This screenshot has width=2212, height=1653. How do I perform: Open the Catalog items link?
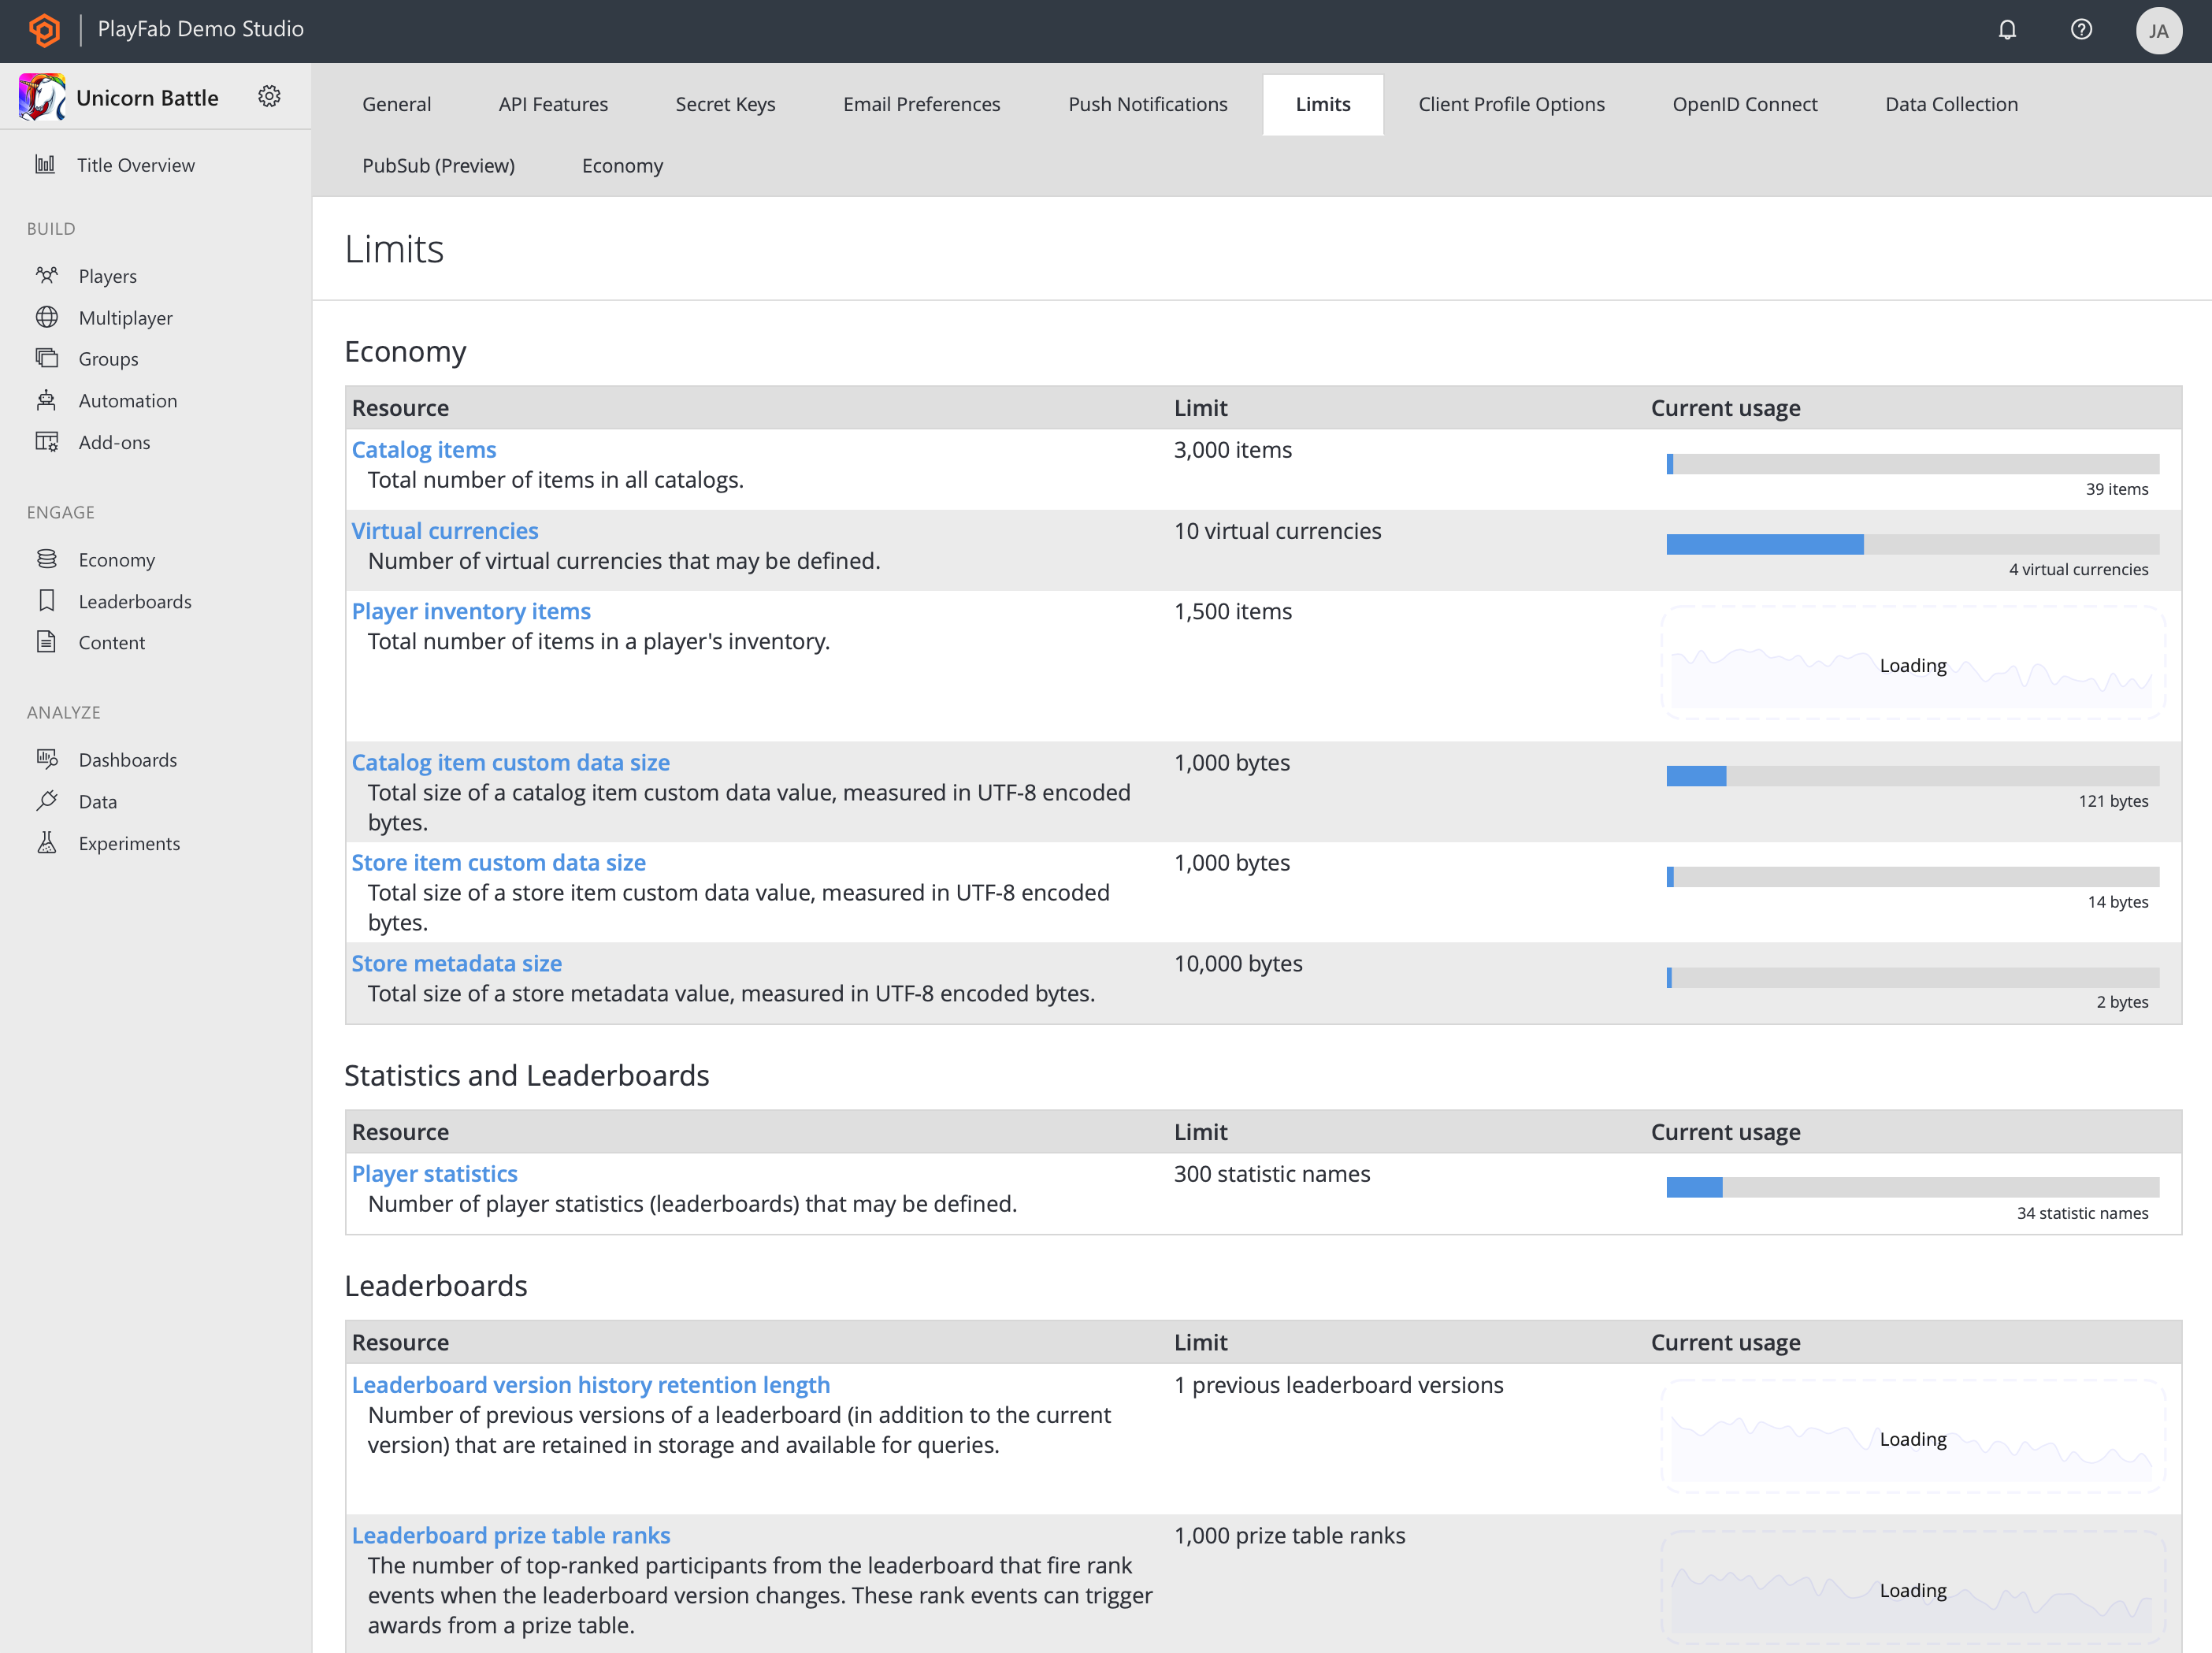(x=424, y=450)
